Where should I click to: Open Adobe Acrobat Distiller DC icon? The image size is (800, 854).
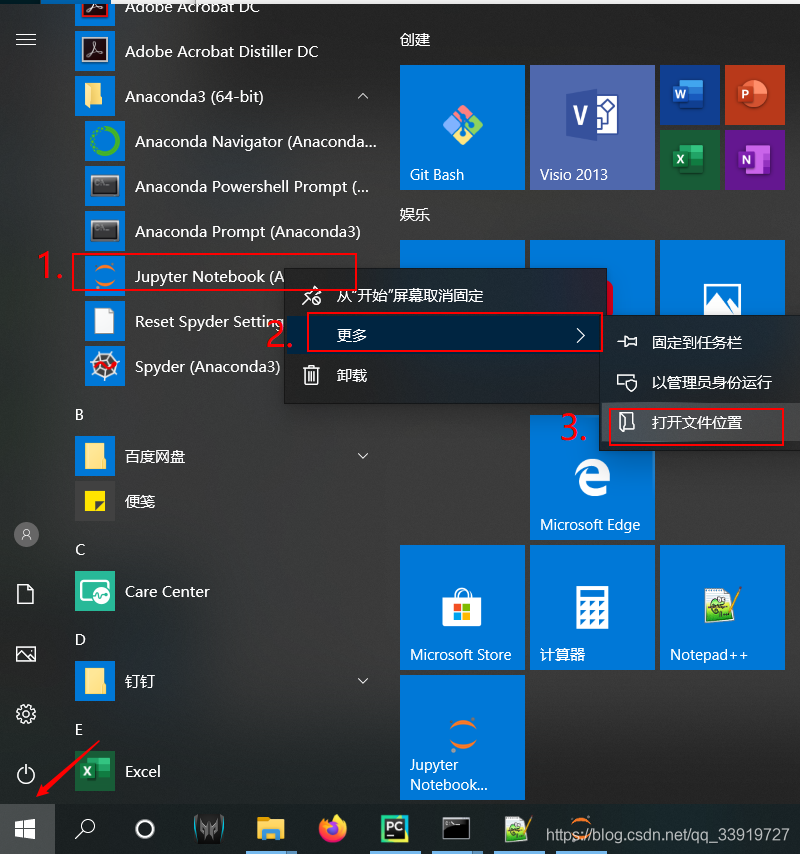95,51
